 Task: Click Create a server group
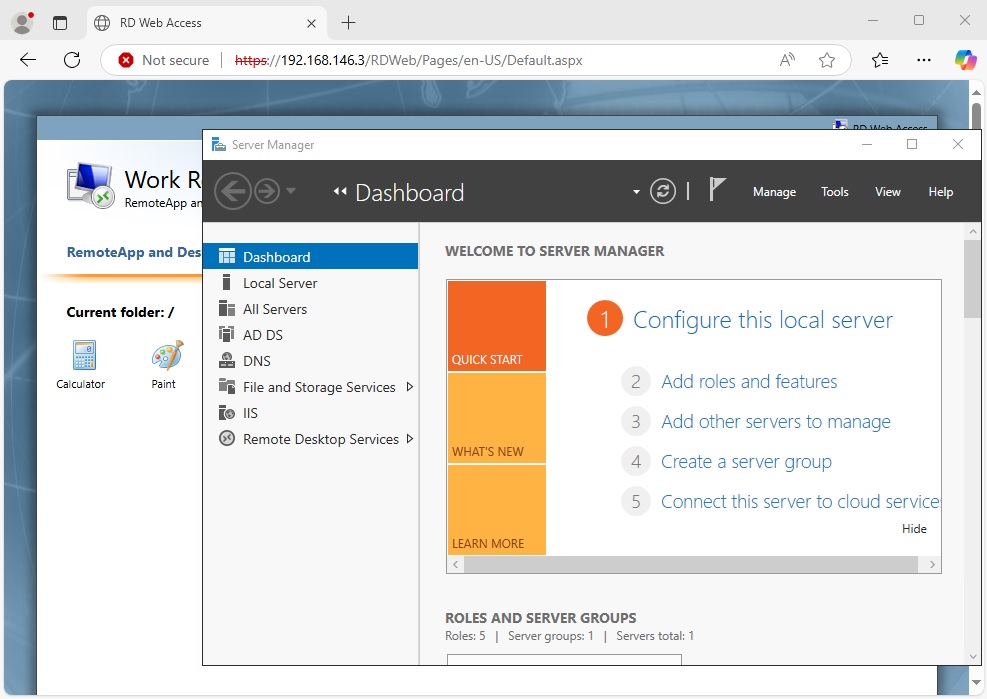(746, 461)
